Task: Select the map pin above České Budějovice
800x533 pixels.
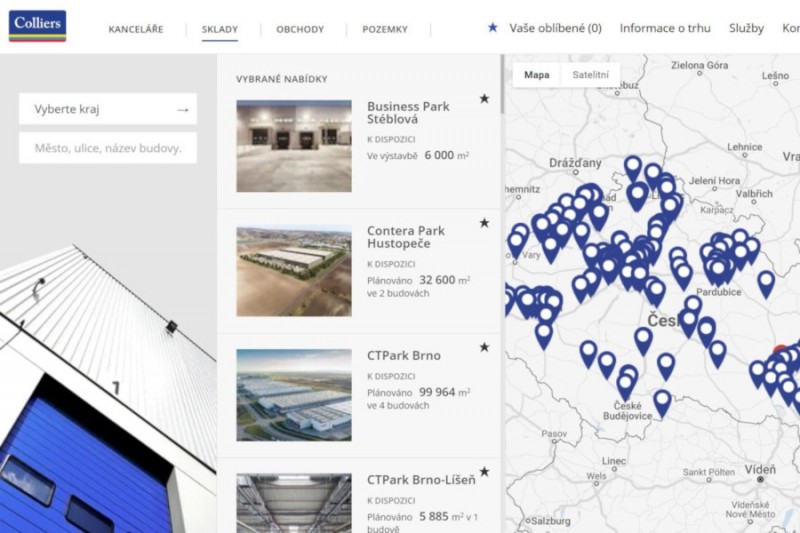Action: tap(626, 386)
